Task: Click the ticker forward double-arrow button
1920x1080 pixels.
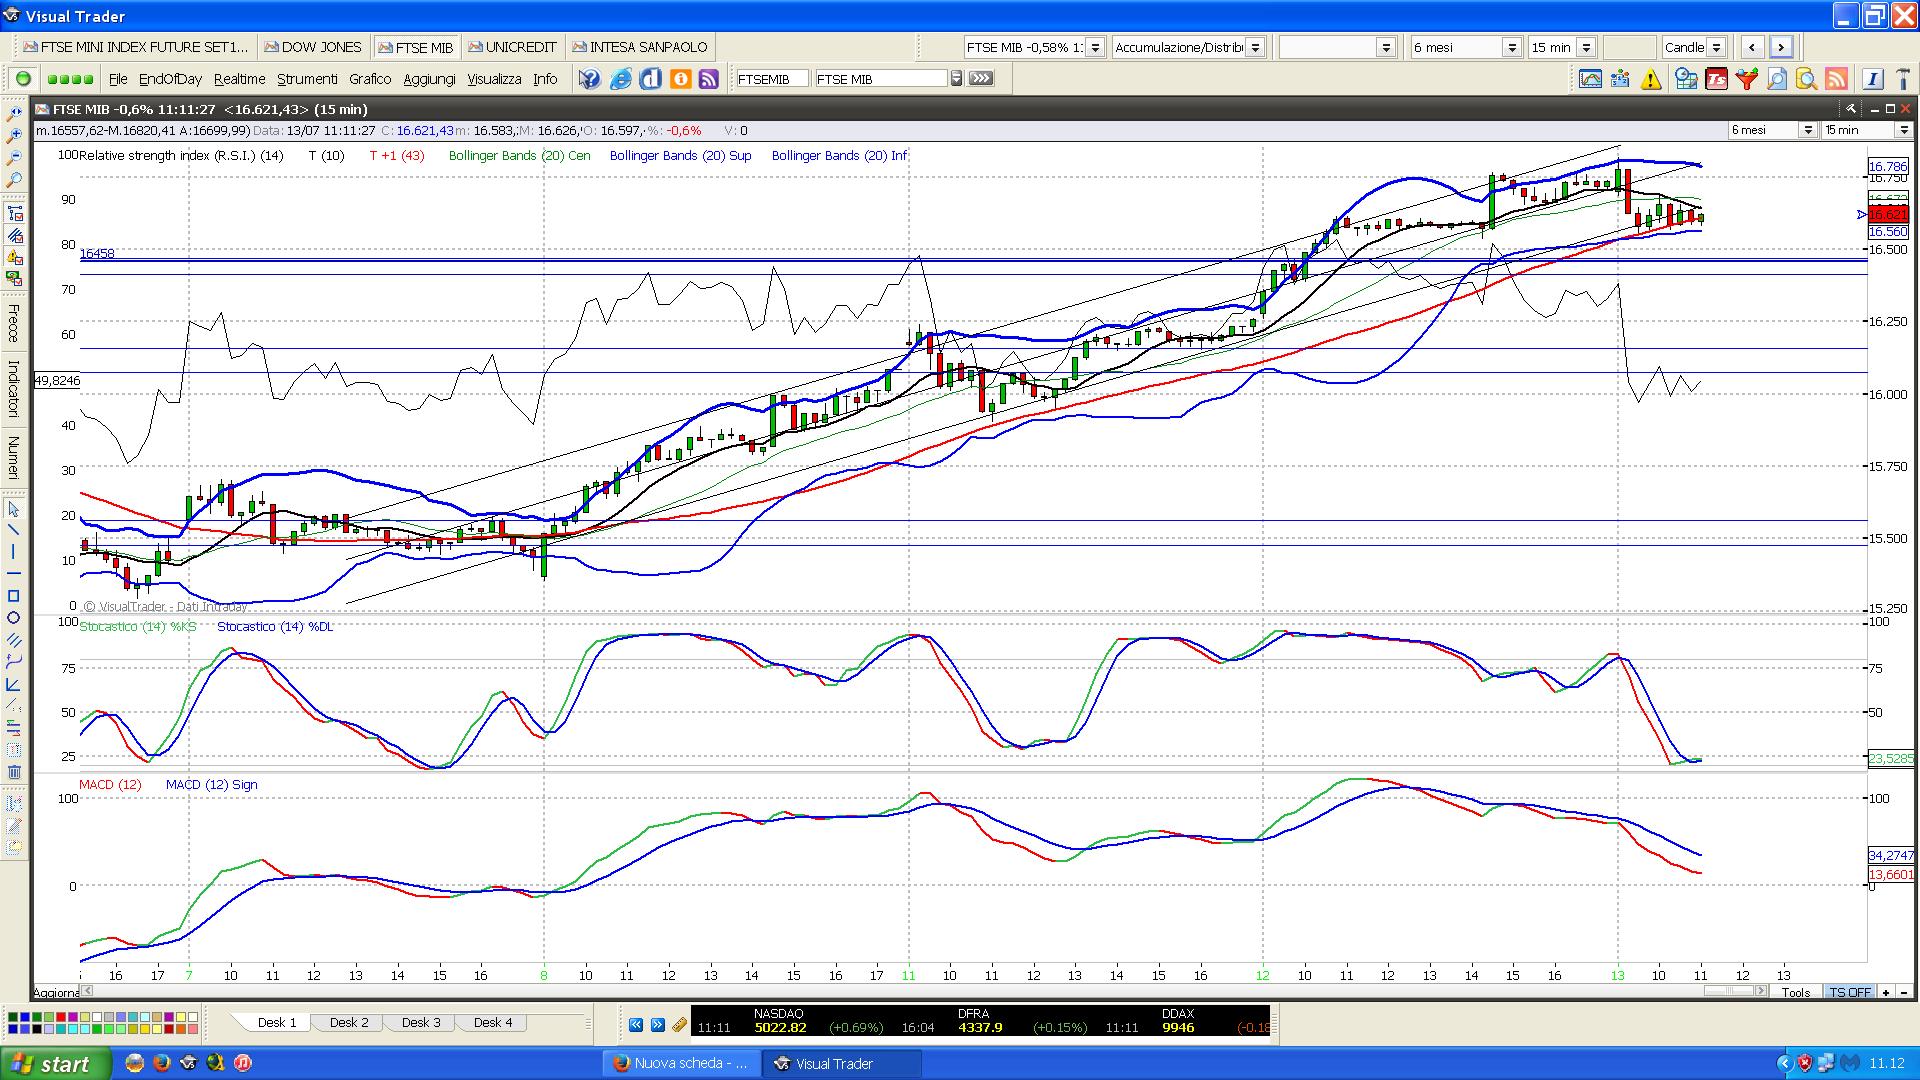Action: tap(658, 1025)
